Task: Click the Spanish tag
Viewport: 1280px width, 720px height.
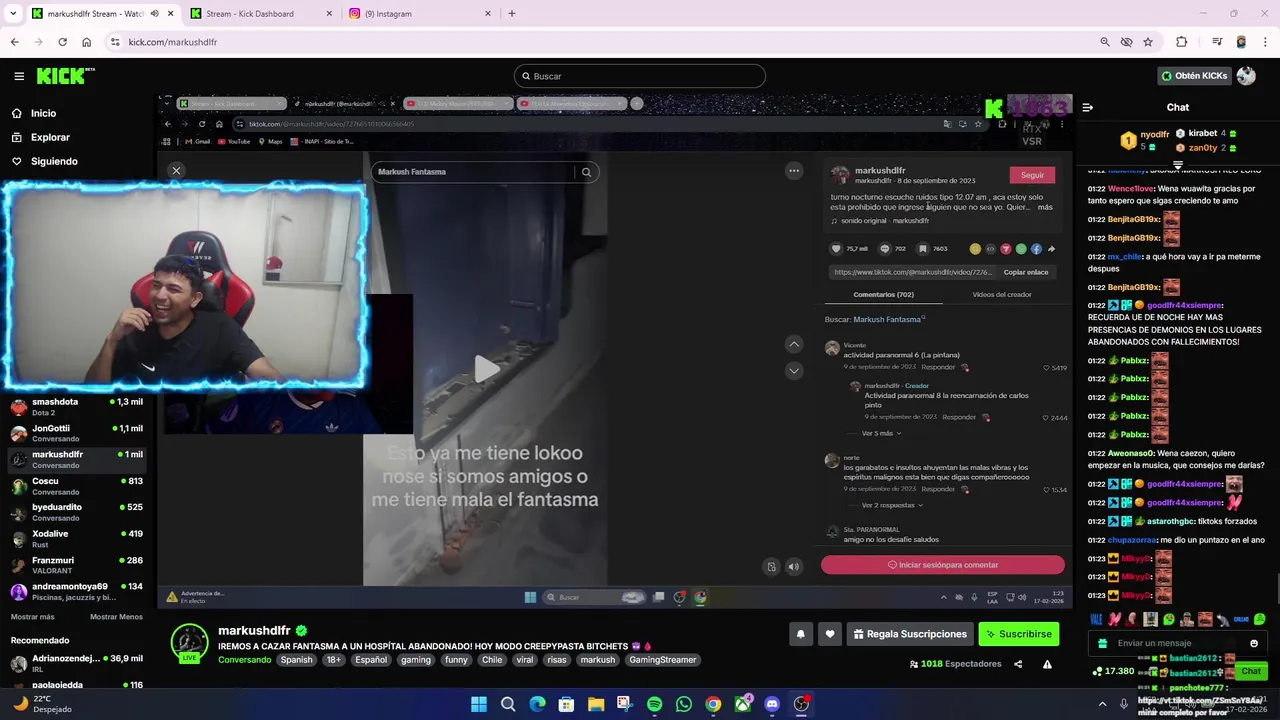Action: [296, 660]
